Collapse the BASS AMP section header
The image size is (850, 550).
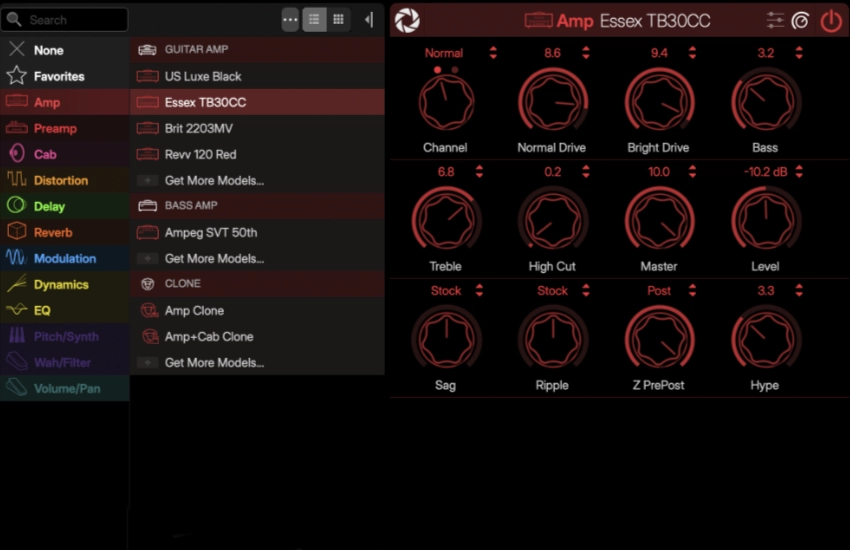click(x=257, y=206)
